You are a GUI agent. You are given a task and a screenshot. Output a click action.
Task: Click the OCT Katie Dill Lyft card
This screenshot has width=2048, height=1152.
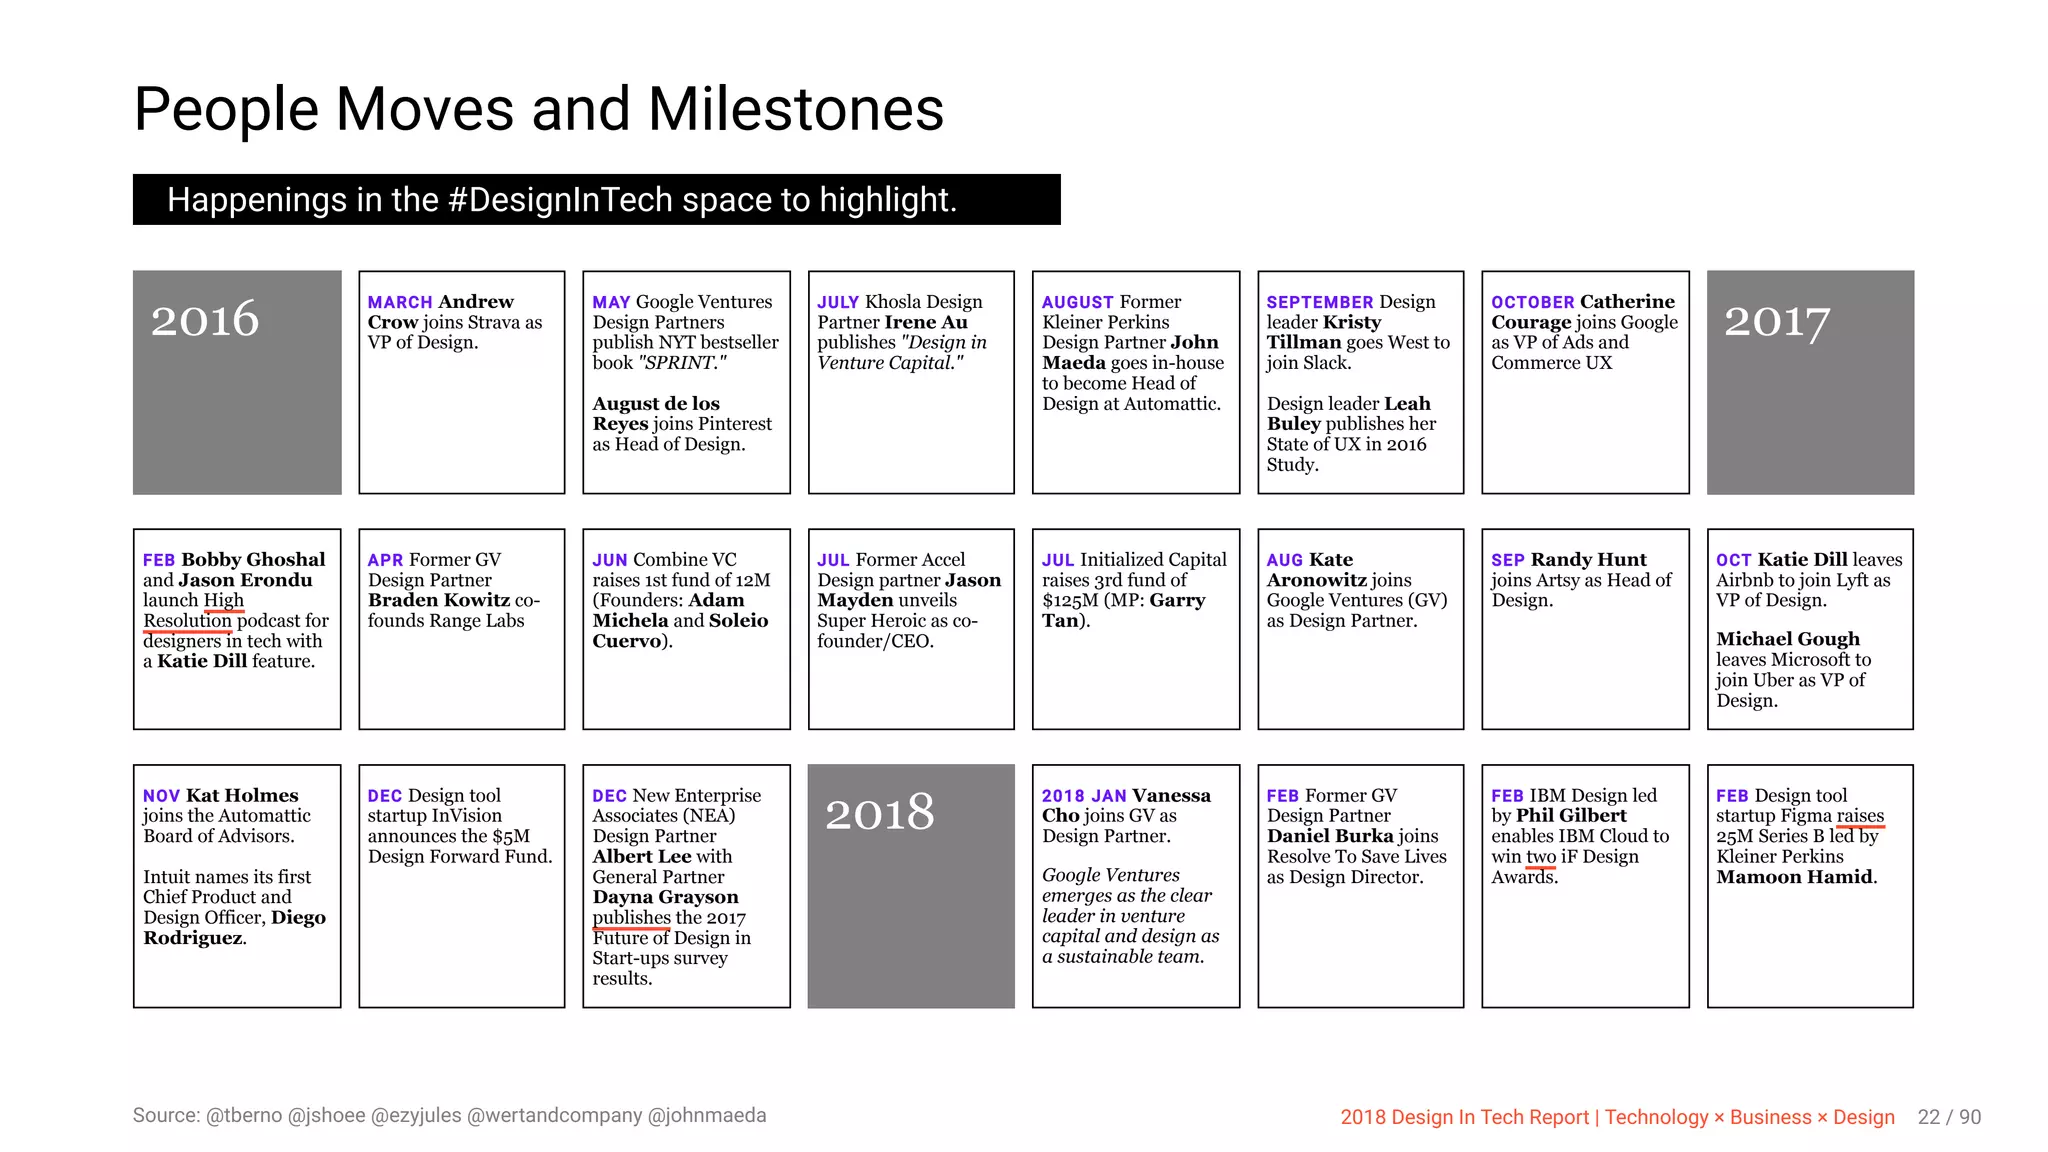1810,629
